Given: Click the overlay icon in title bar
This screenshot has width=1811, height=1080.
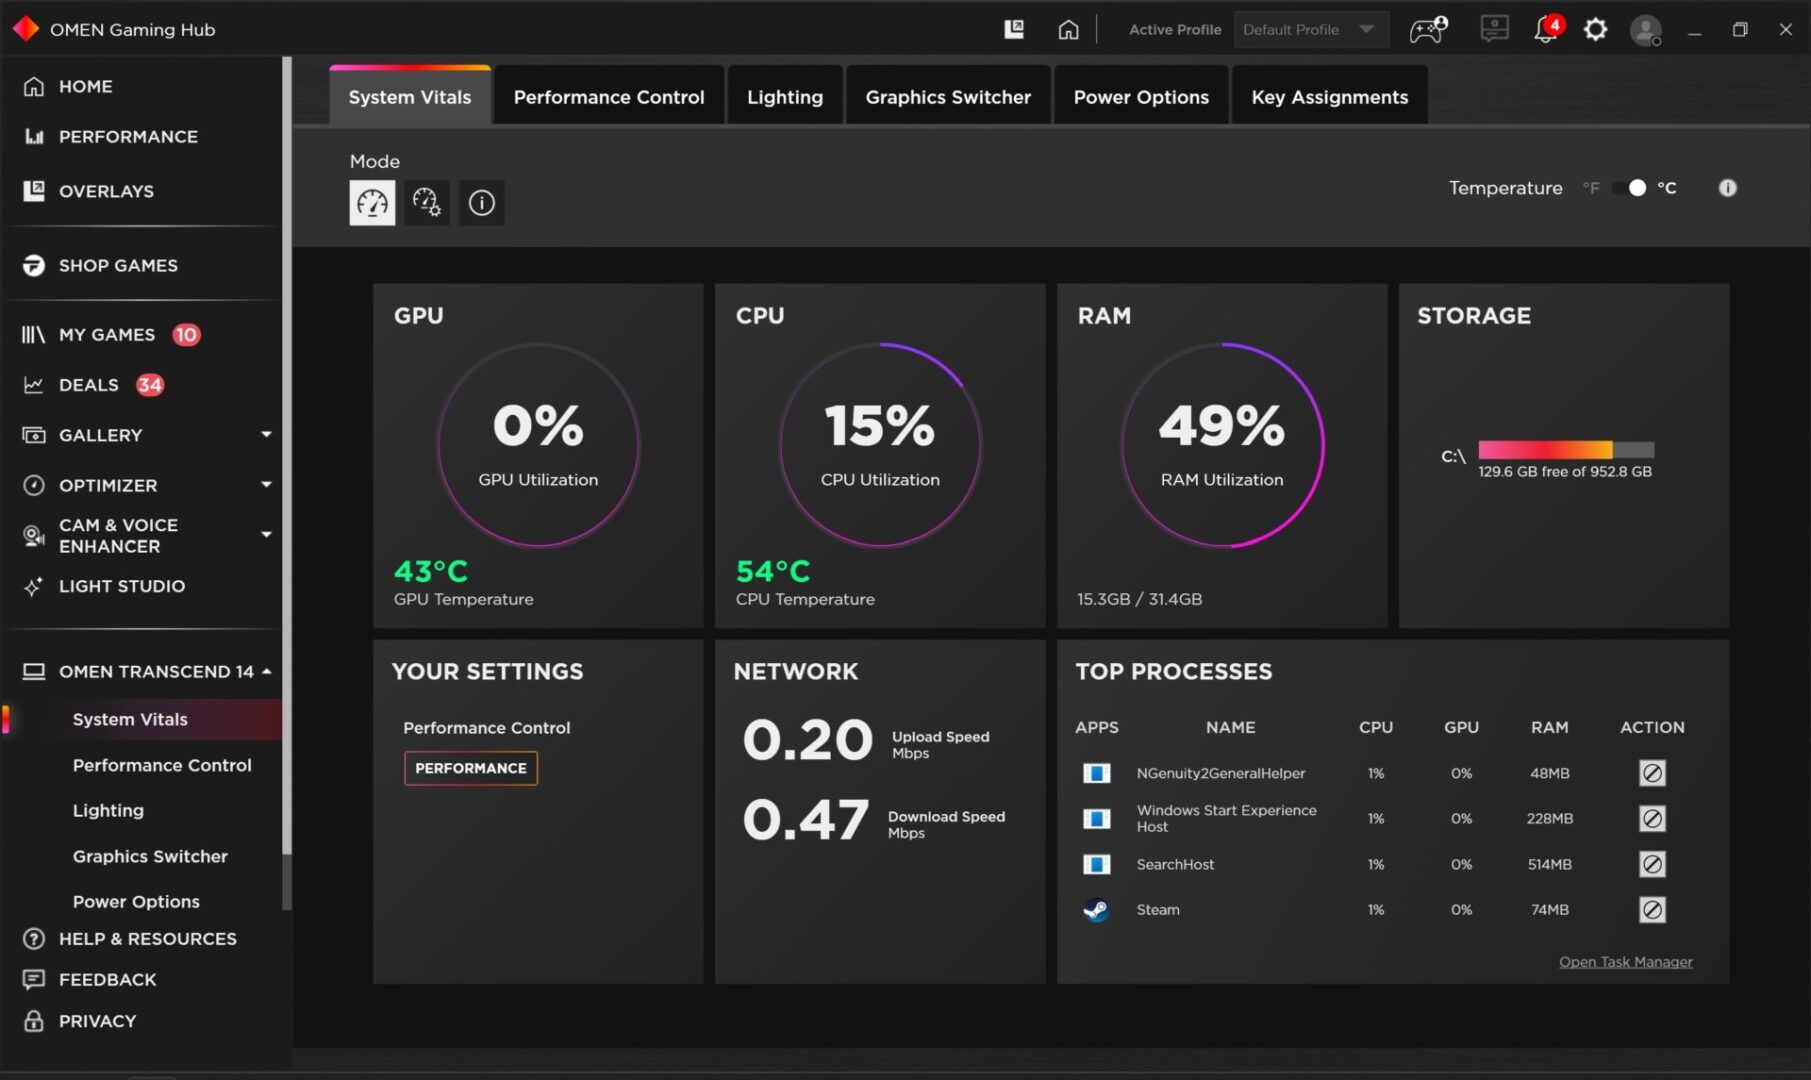Looking at the screenshot, I should [1014, 29].
